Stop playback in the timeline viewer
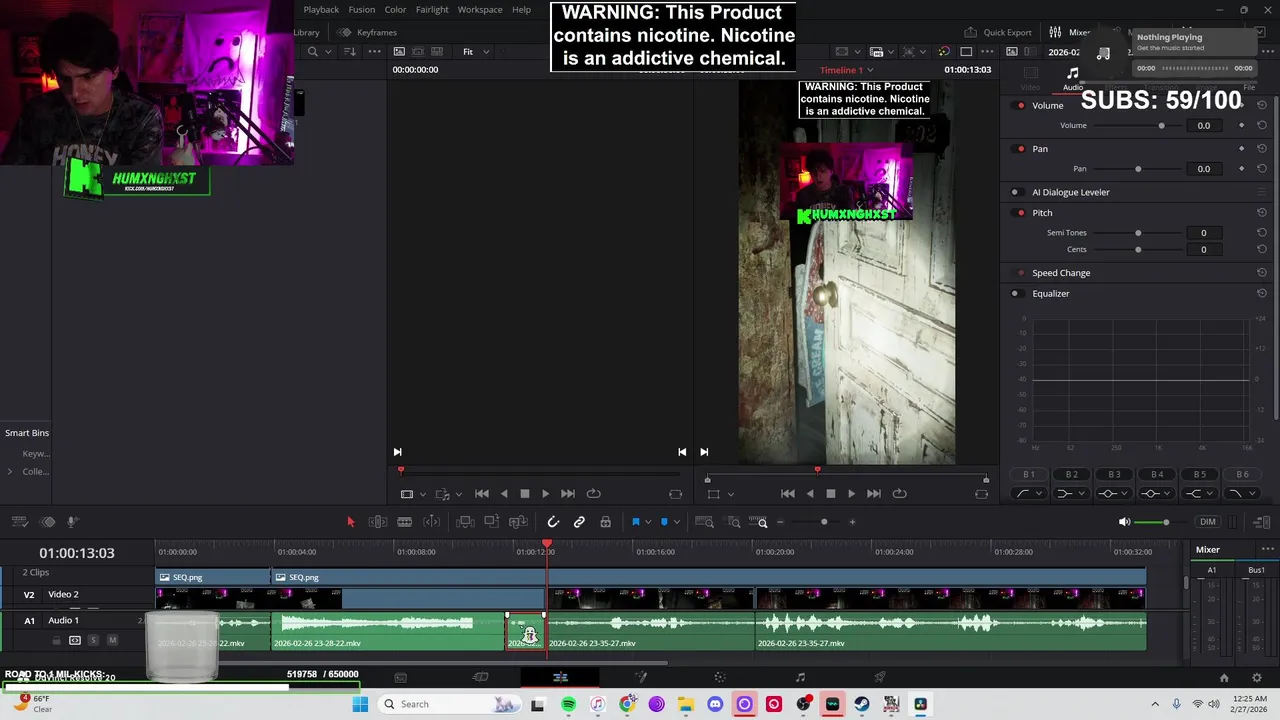 point(830,493)
